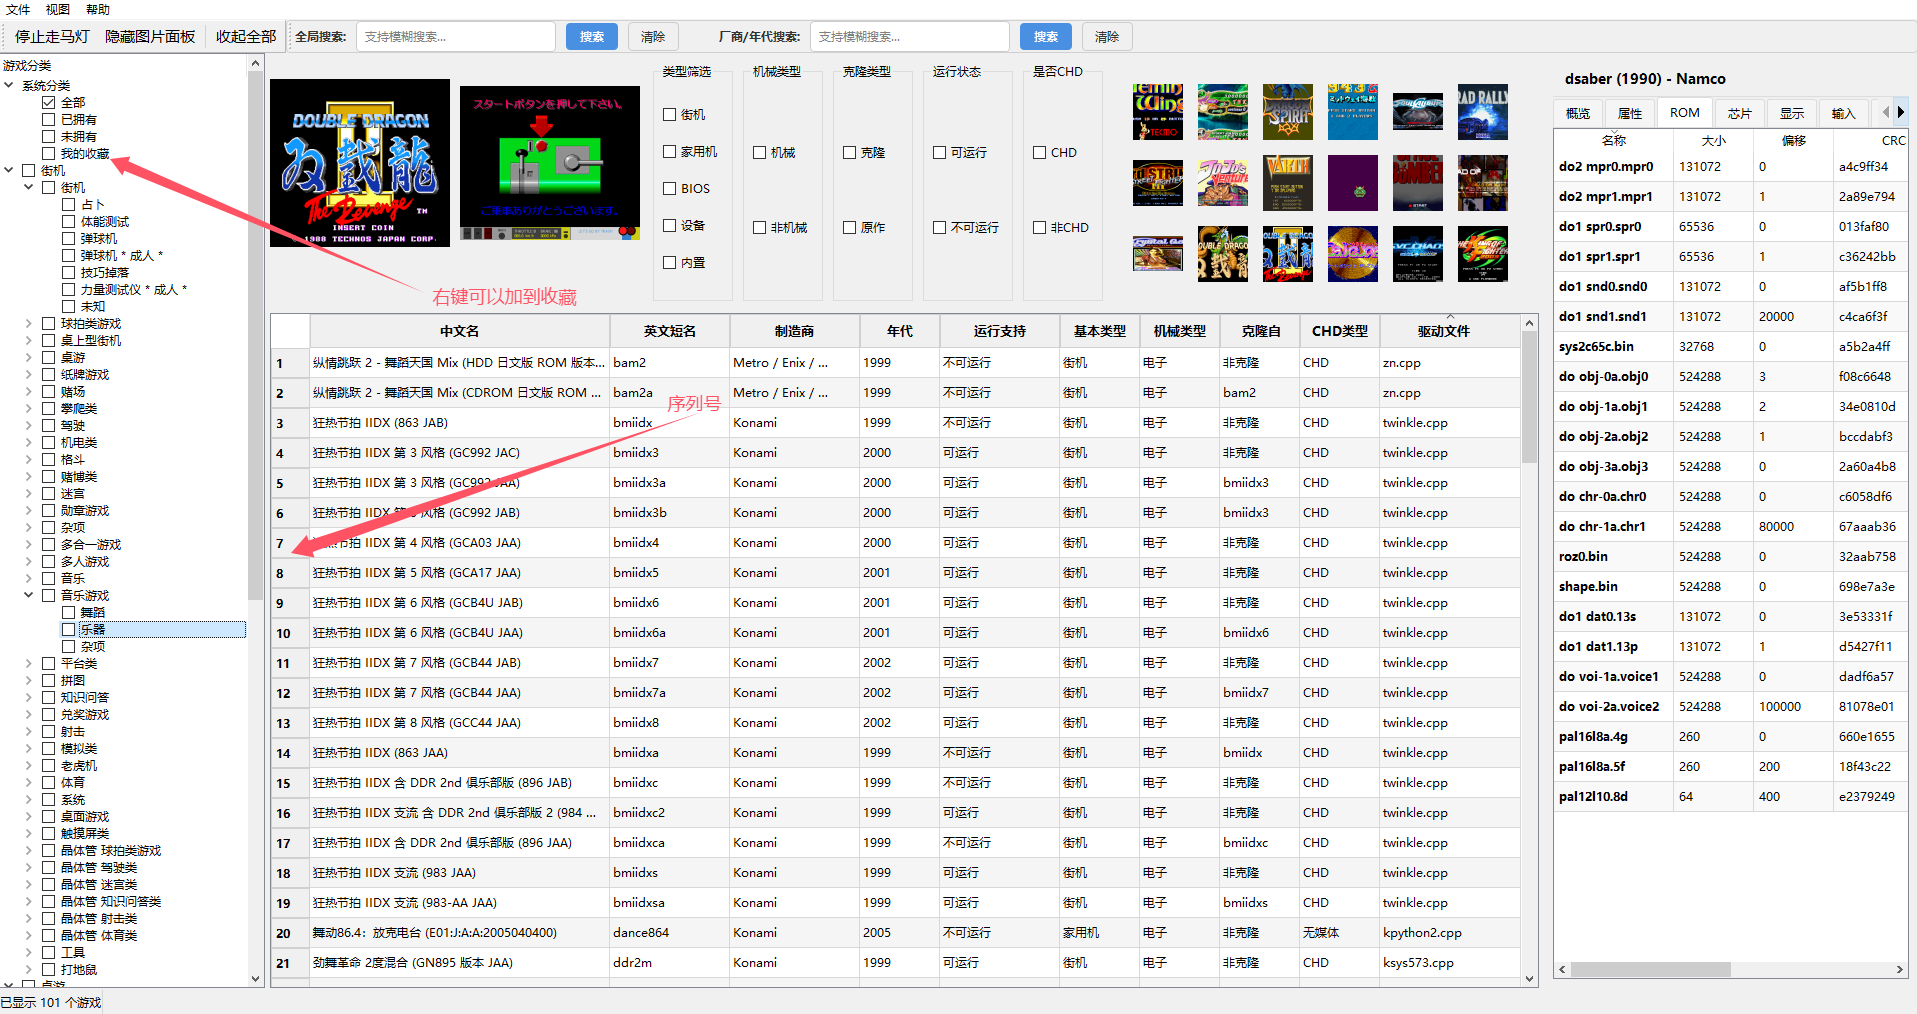Viewport: 1917px width, 1014px height.
Task: Click the game list scrollbar down arrow
Action: 1529,979
